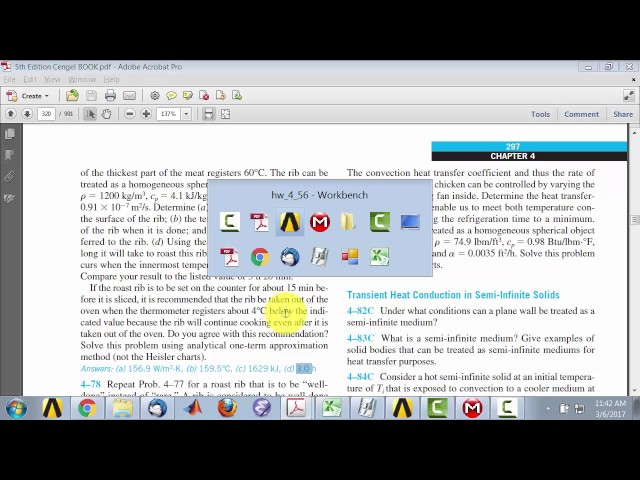The image size is (640, 480).
Task: Open the Window menu
Action: point(82,79)
